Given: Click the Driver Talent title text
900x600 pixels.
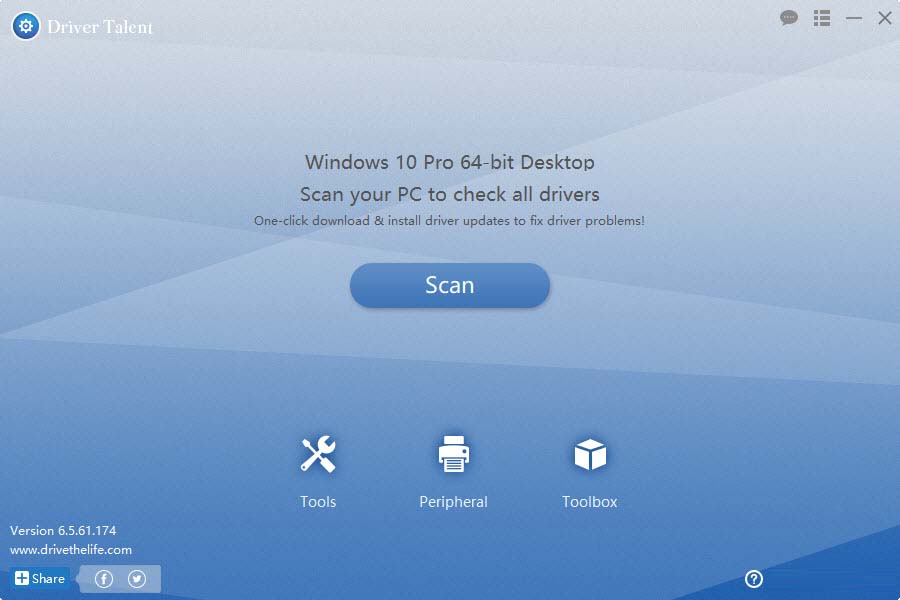Looking at the screenshot, I should pos(100,27).
